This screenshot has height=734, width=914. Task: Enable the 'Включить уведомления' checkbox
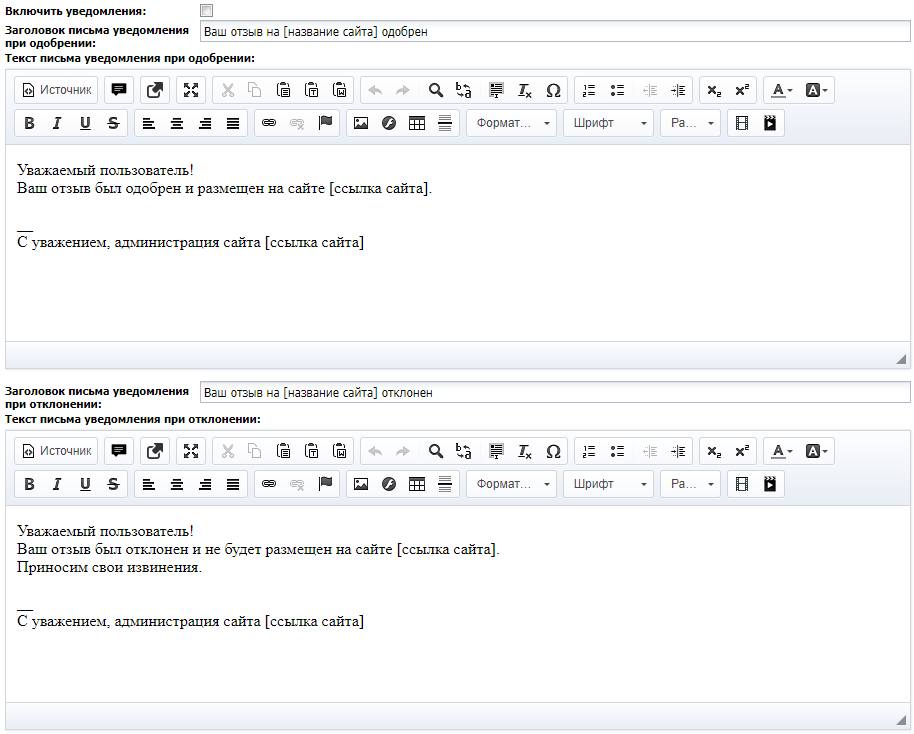[207, 10]
